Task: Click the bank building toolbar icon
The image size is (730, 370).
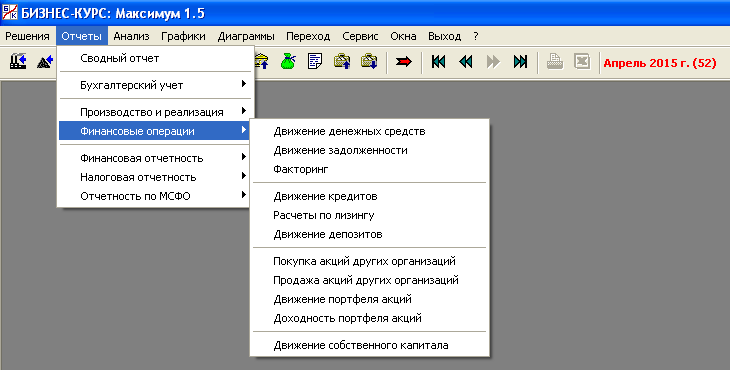Action: (262, 61)
